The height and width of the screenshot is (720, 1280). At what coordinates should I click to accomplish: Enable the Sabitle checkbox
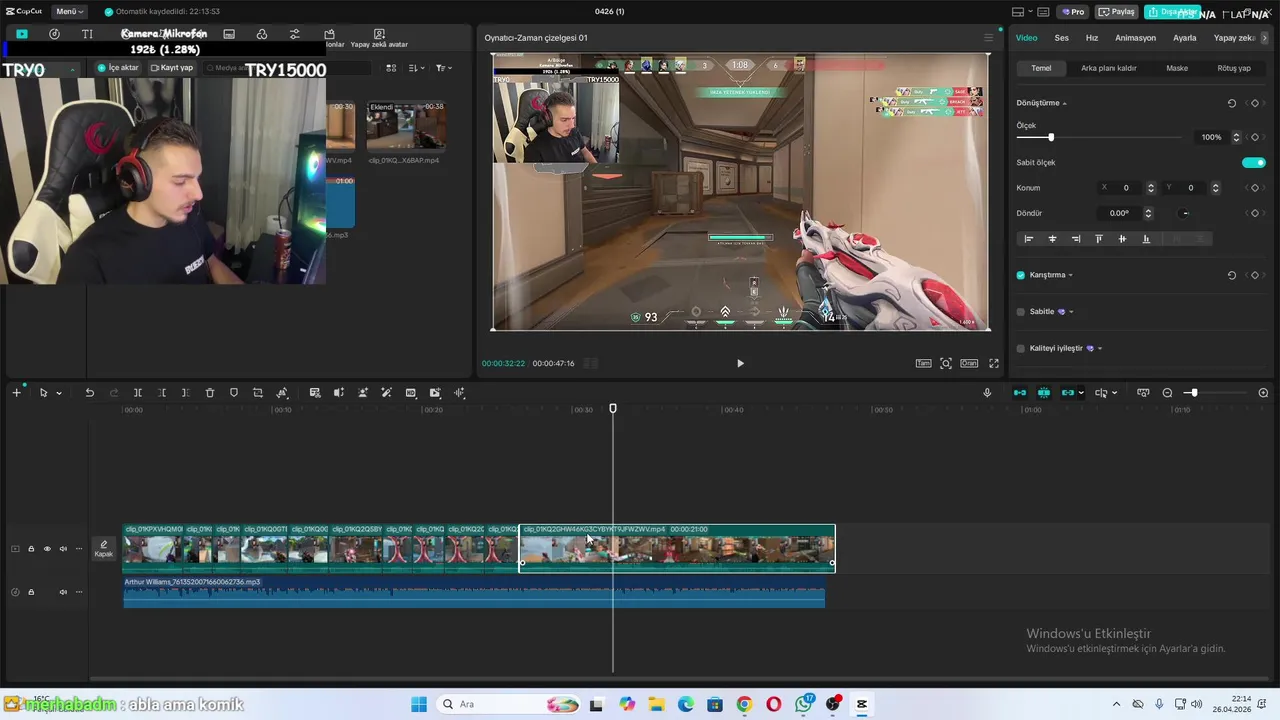tap(1021, 312)
